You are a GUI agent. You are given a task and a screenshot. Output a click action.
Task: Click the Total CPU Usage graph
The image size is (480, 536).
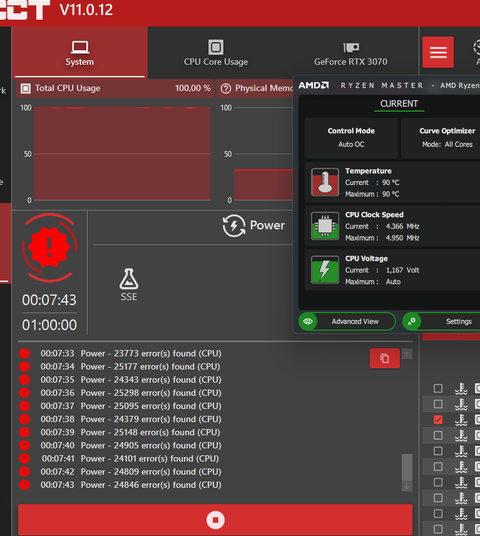[122, 154]
